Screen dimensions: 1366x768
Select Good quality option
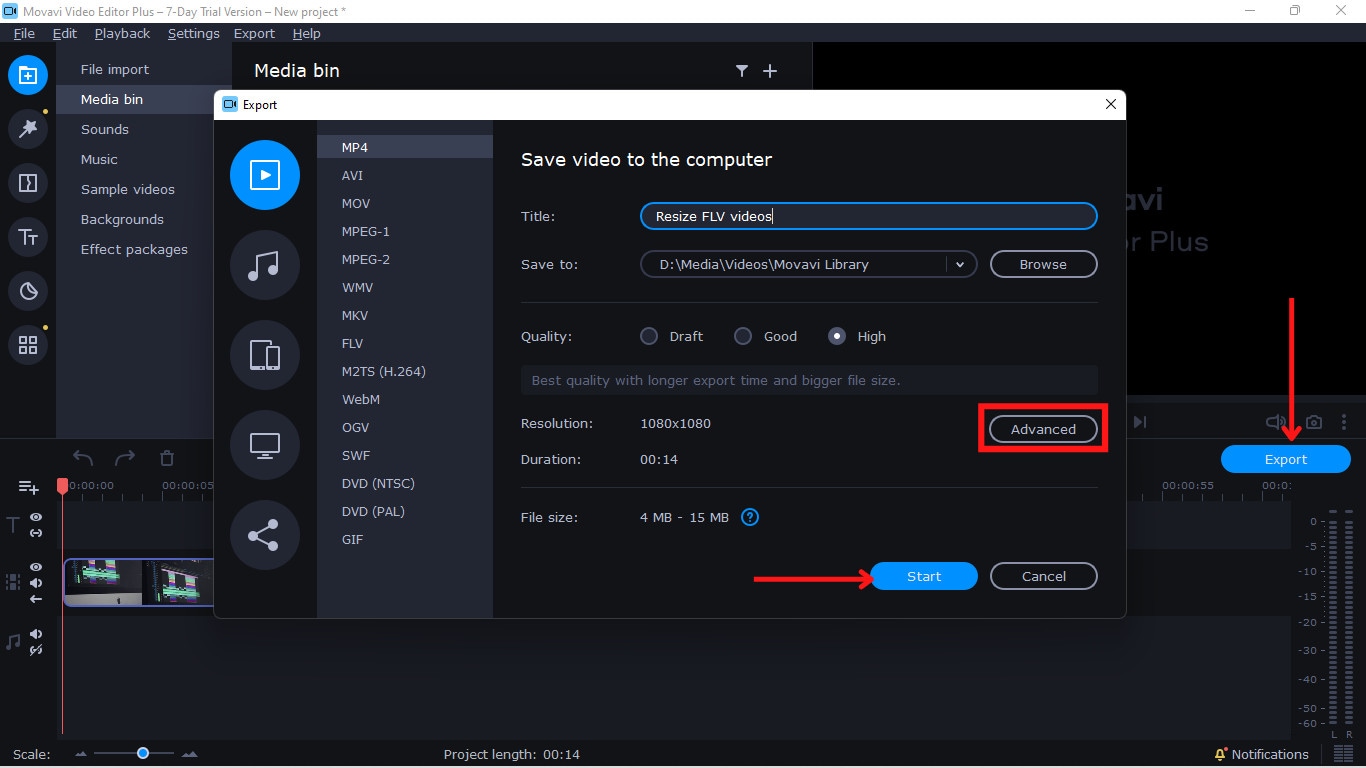click(743, 336)
